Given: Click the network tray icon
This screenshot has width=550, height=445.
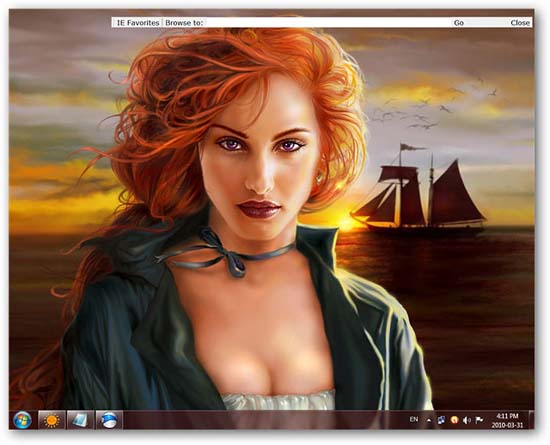Looking at the screenshot, I should pyautogui.click(x=441, y=420).
